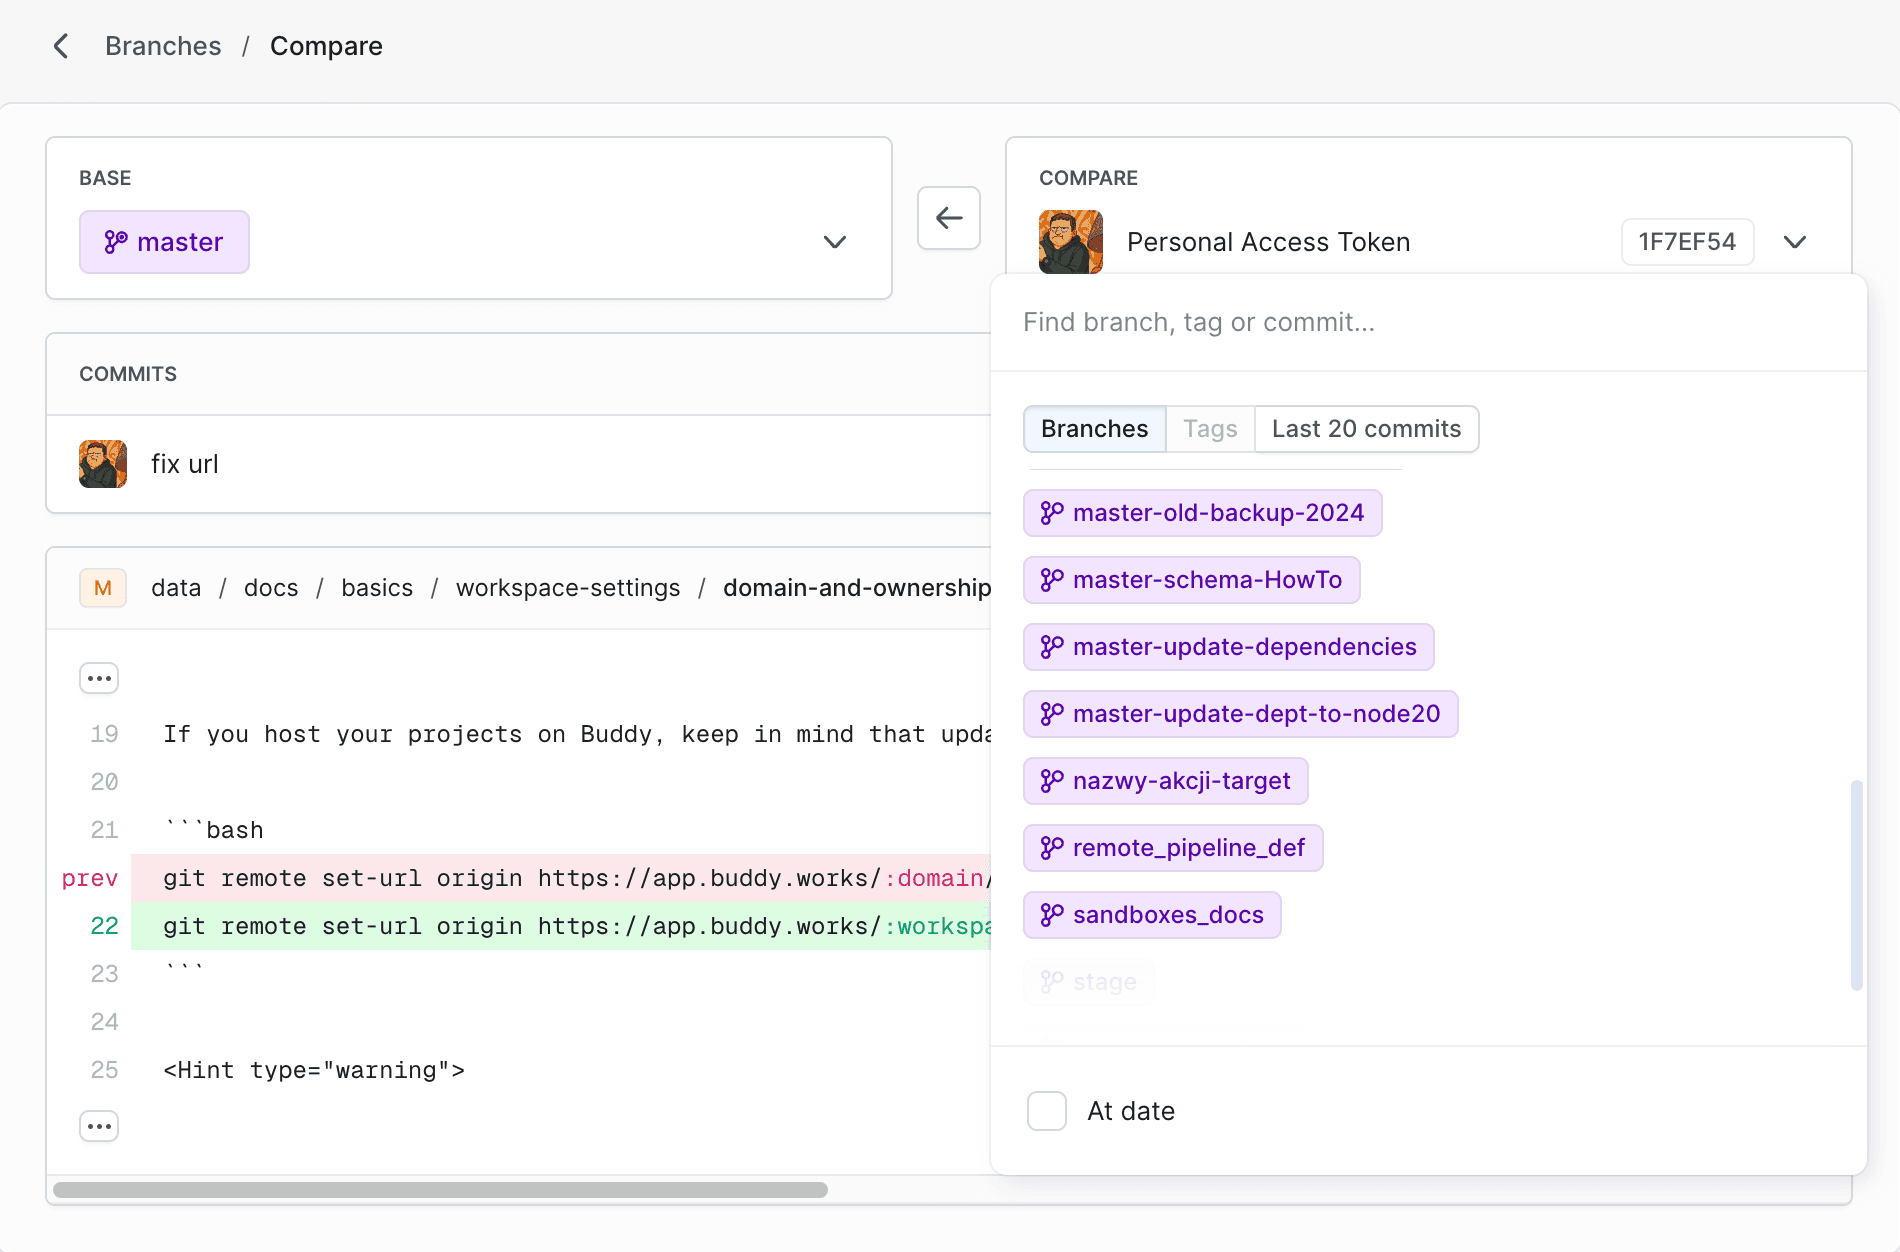
Task: Click the prev removed line marker
Action: [x=90, y=878]
